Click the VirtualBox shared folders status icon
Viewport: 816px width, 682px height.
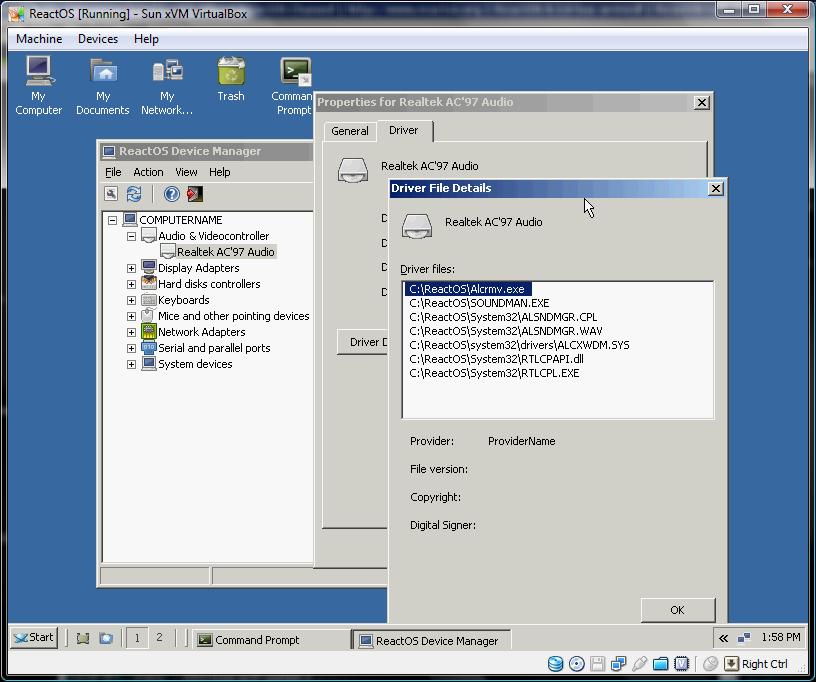tap(661, 663)
